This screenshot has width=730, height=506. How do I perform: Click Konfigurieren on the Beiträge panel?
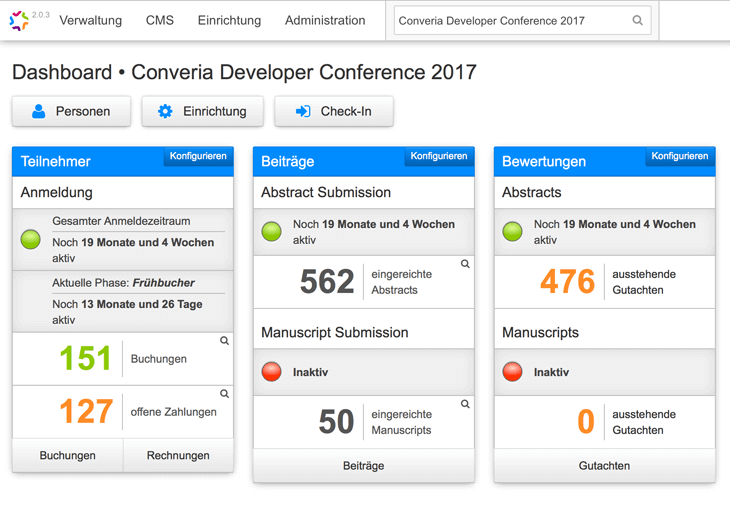click(x=439, y=156)
